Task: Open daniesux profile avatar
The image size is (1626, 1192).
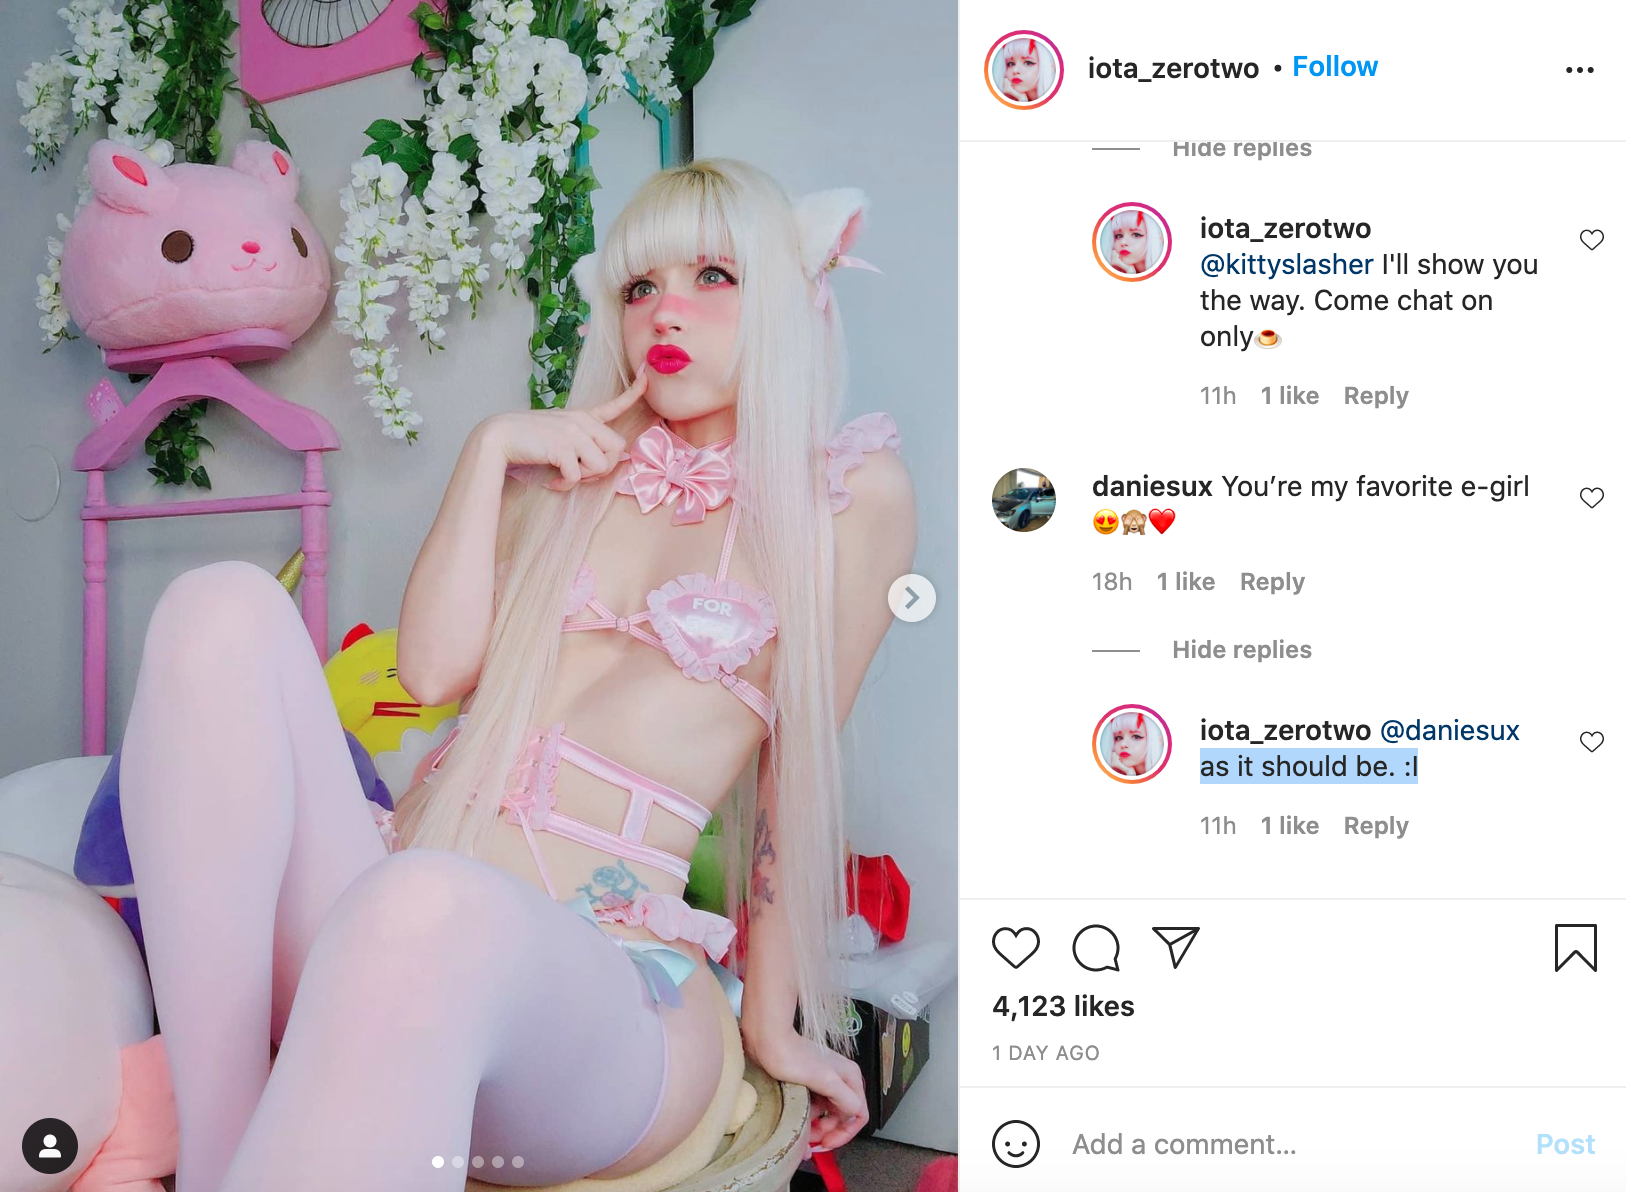Action: [x=1024, y=500]
